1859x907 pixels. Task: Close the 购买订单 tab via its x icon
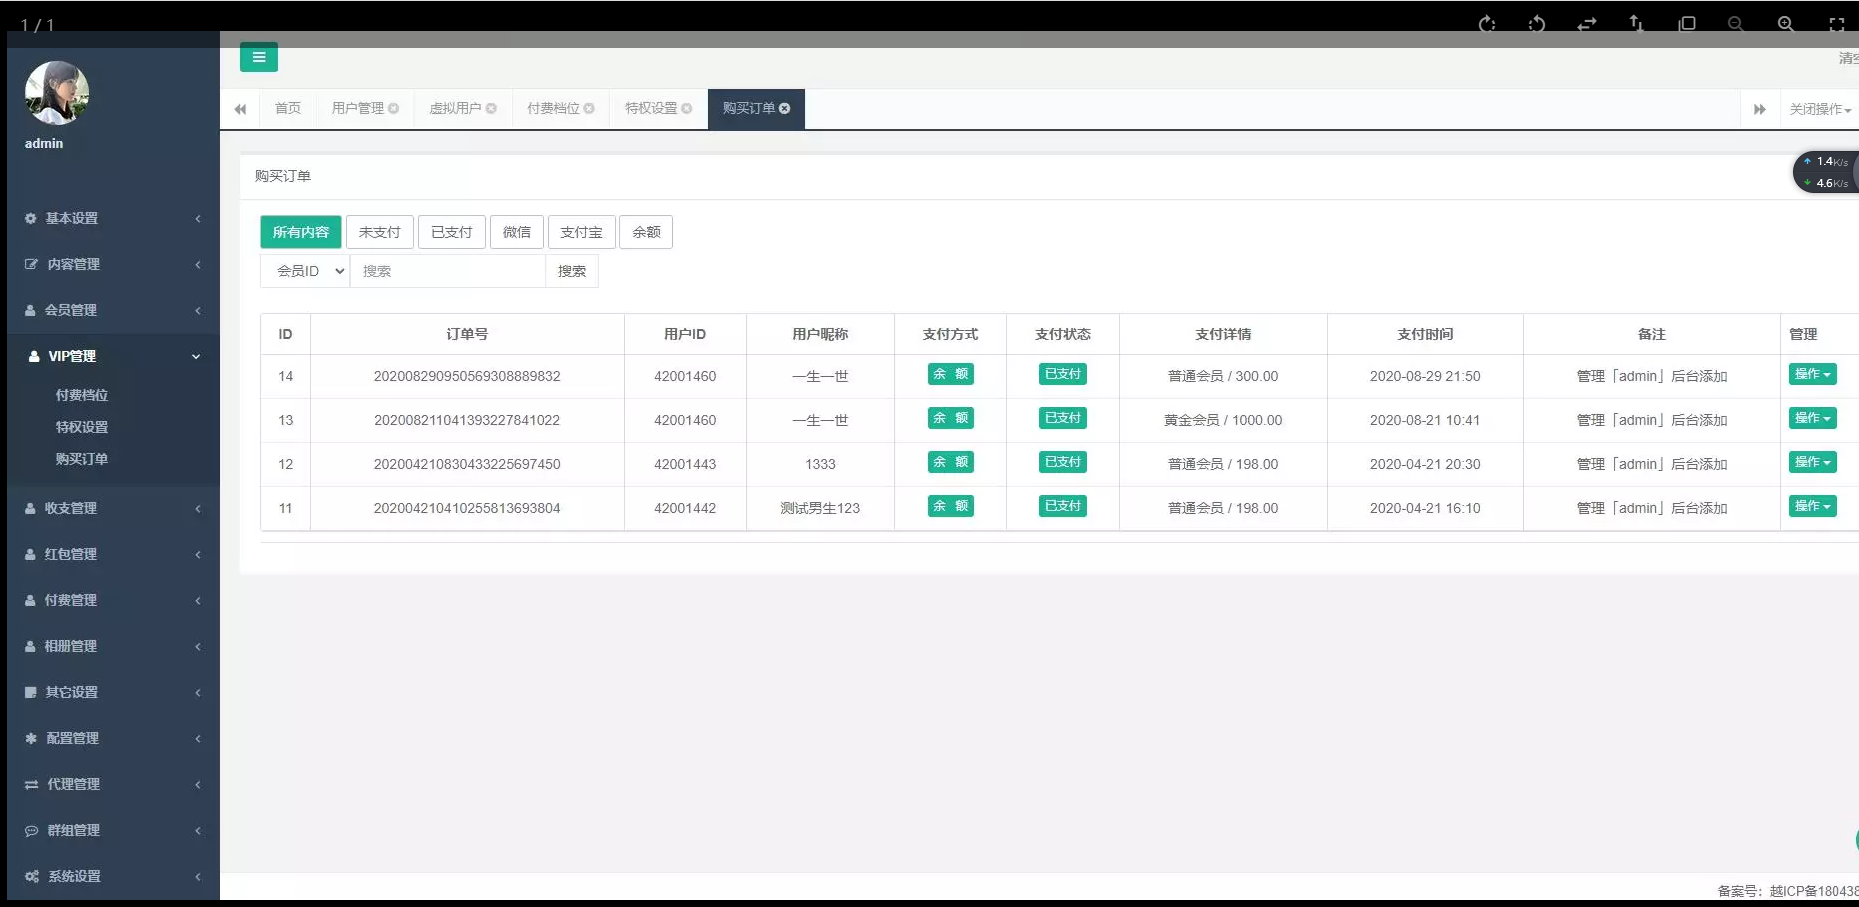pos(785,109)
